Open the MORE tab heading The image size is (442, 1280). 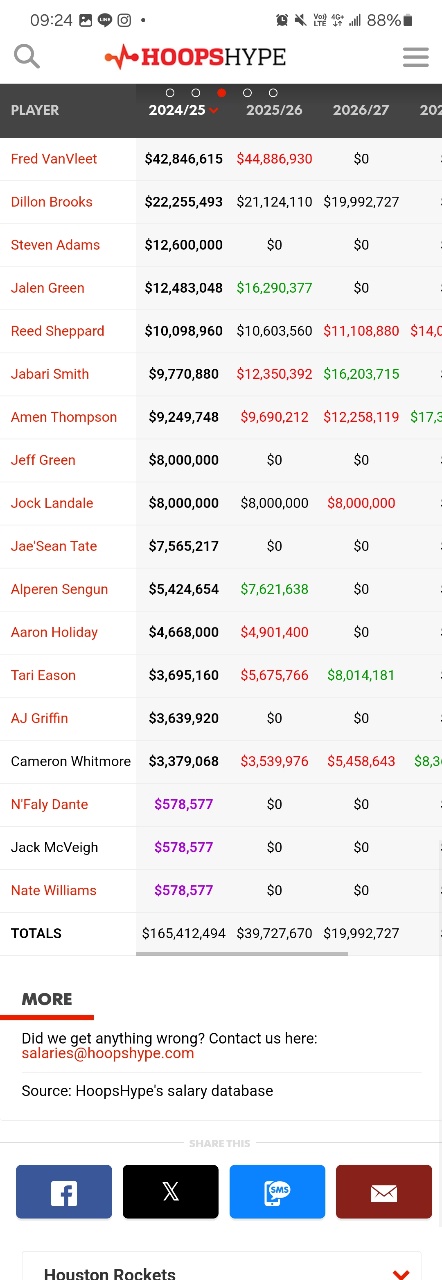[x=47, y=999]
